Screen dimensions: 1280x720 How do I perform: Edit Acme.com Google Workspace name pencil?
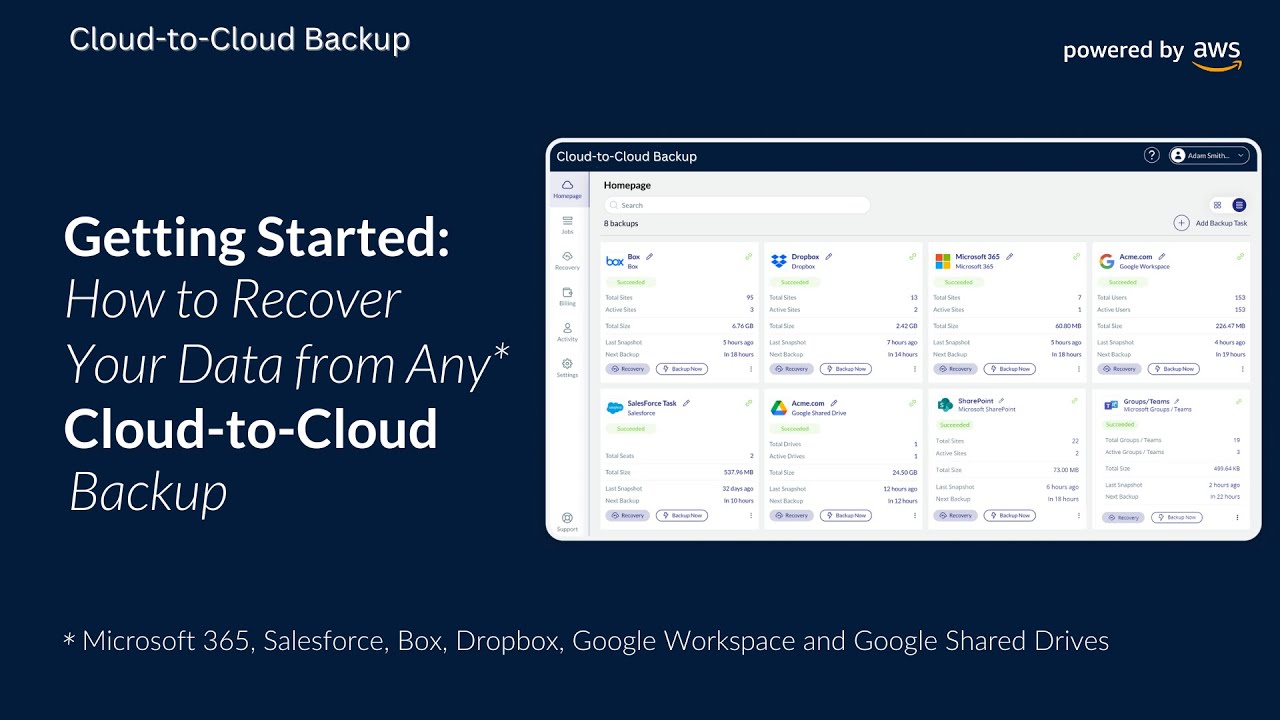click(x=1162, y=257)
